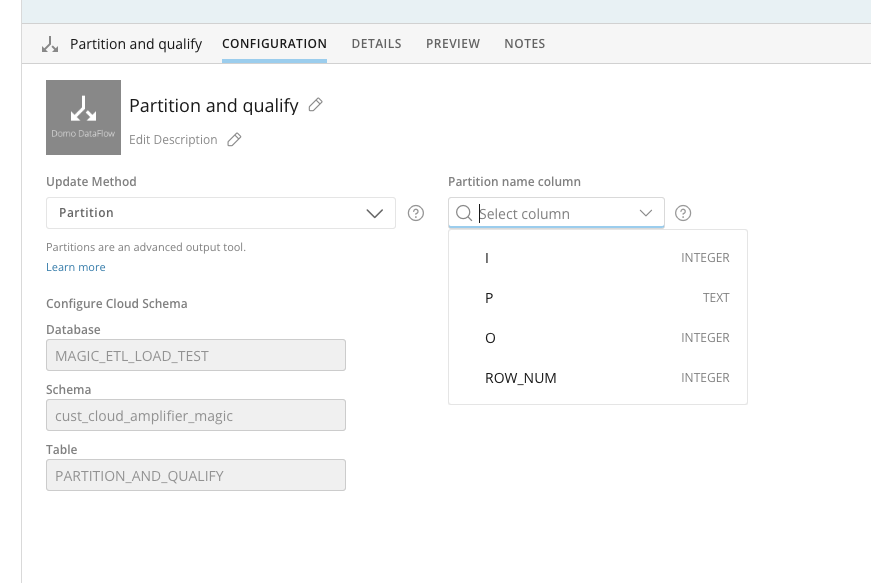Go to the Notes tab

coord(525,44)
